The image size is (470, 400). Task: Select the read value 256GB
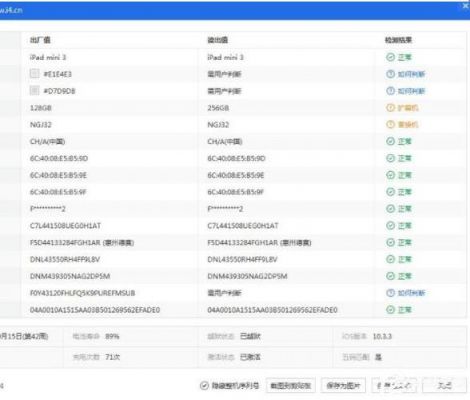[218, 108]
